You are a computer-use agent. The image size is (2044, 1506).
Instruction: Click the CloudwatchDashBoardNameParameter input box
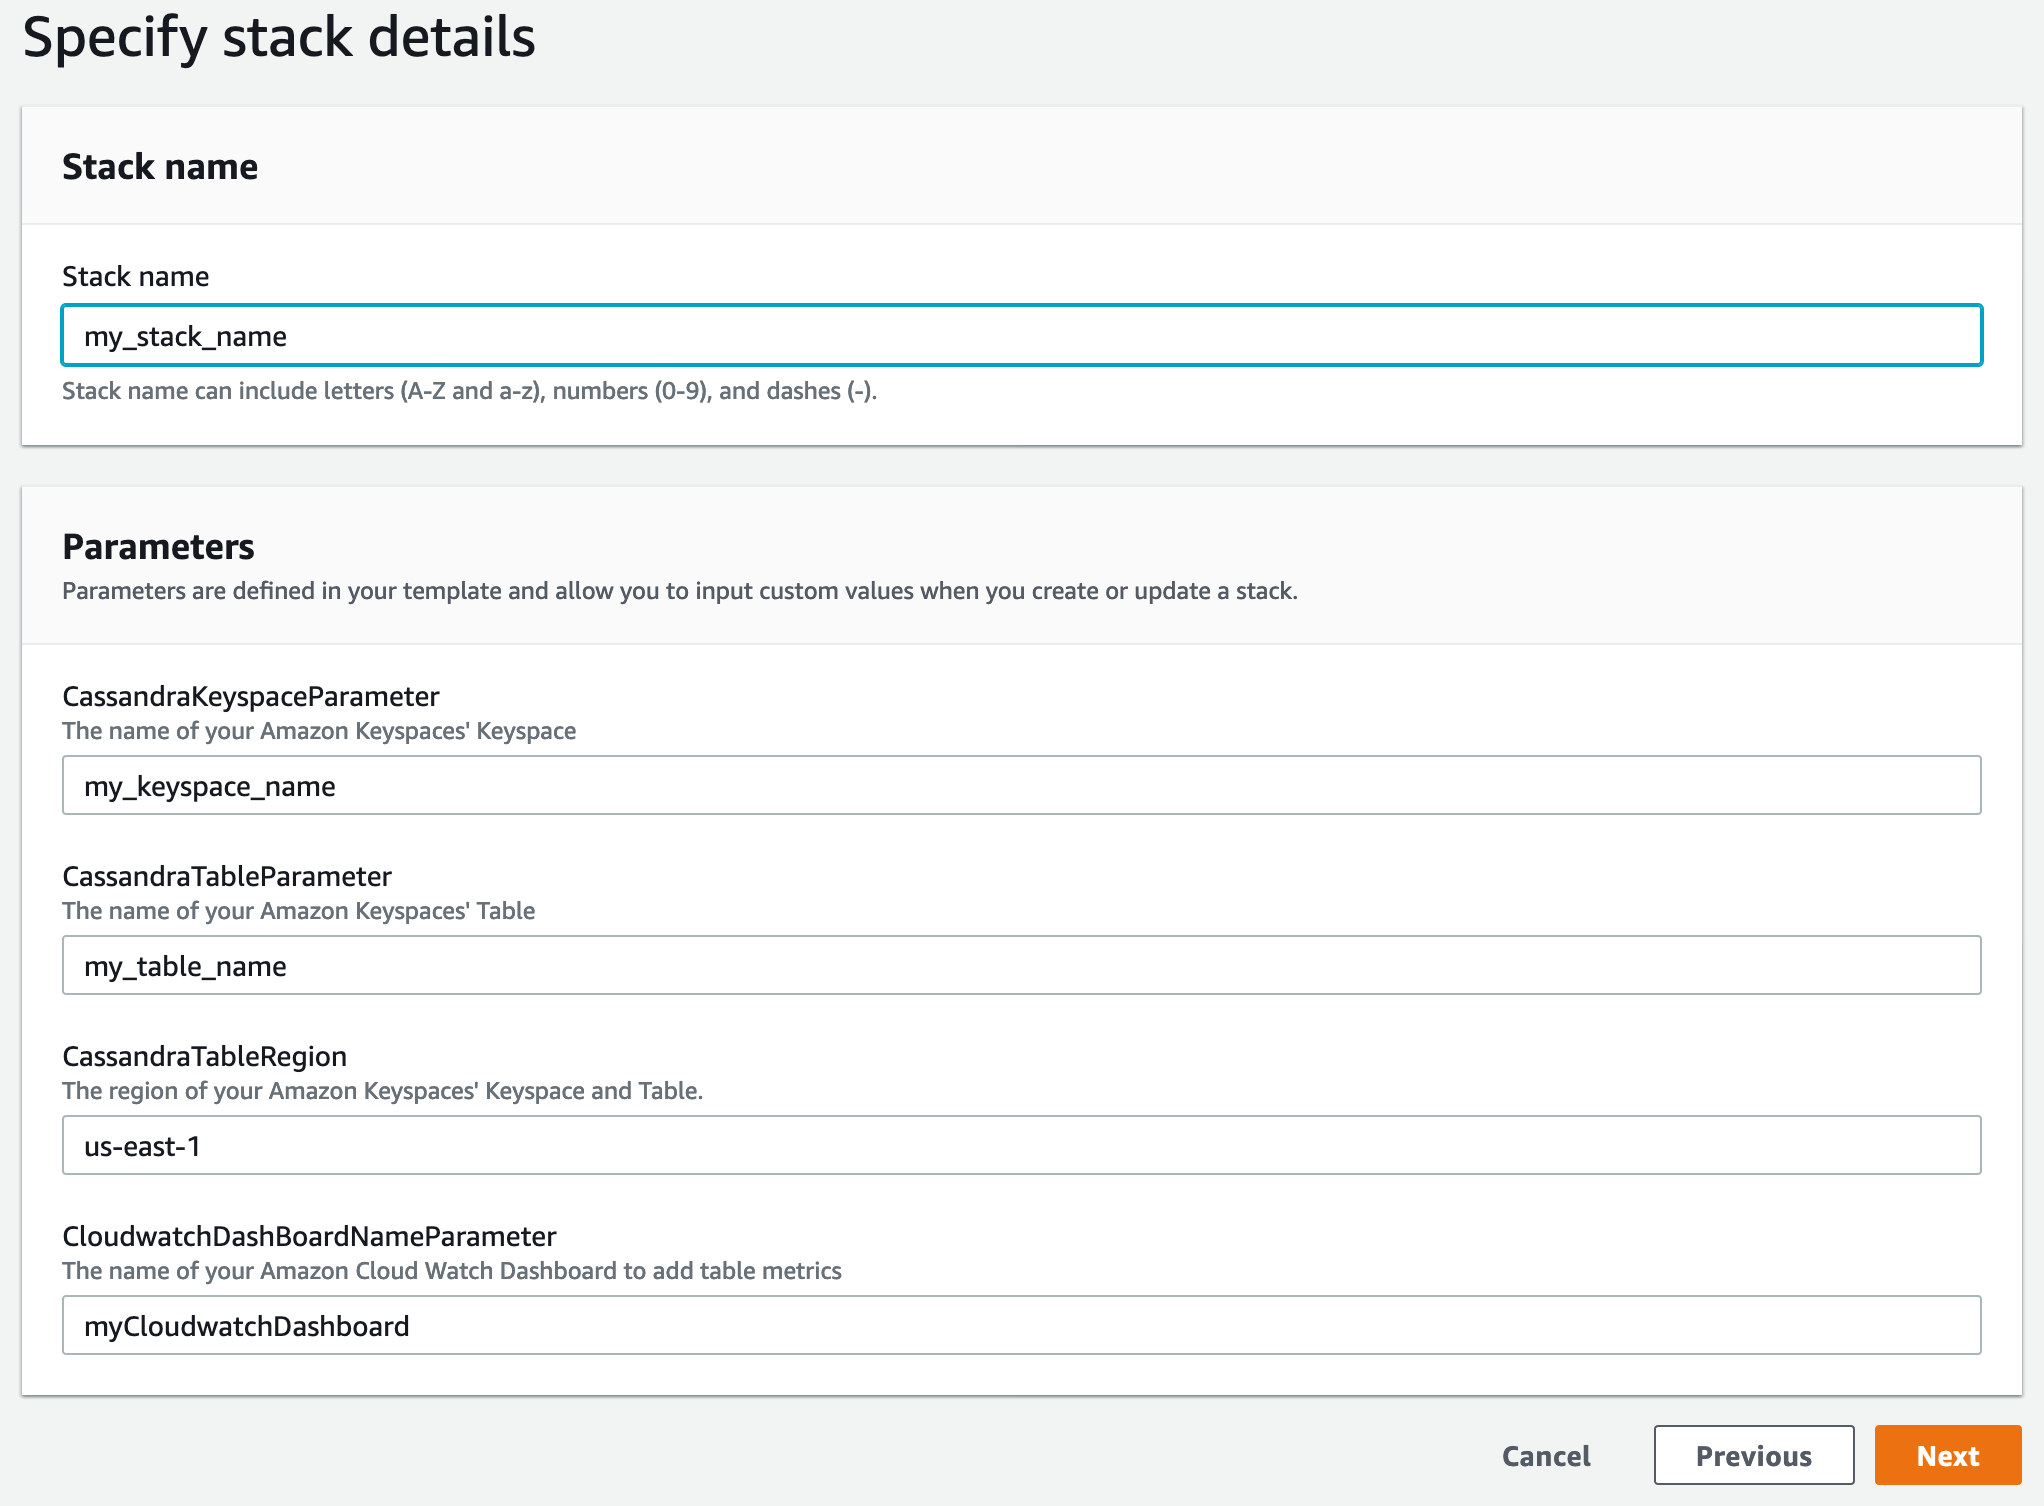(1021, 1325)
